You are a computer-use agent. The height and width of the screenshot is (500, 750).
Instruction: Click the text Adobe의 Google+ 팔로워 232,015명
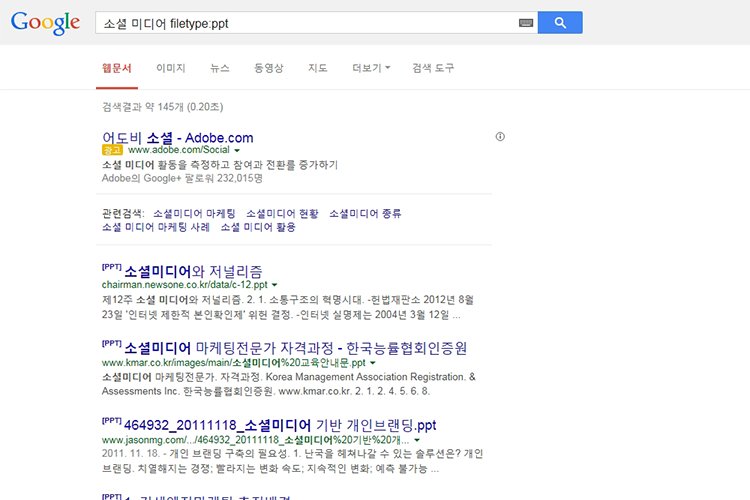182,178
